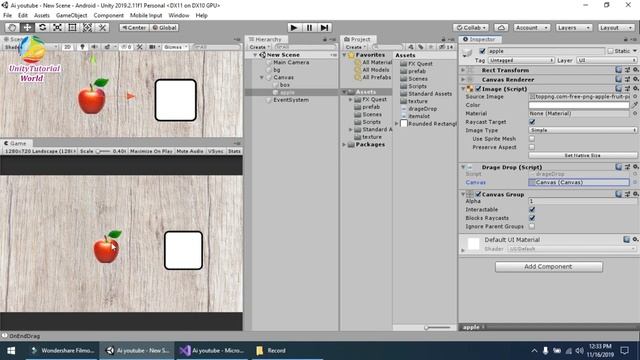The height and width of the screenshot is (360, 640).
Task: Click the Step frame button
Action: tap(324, 27)
